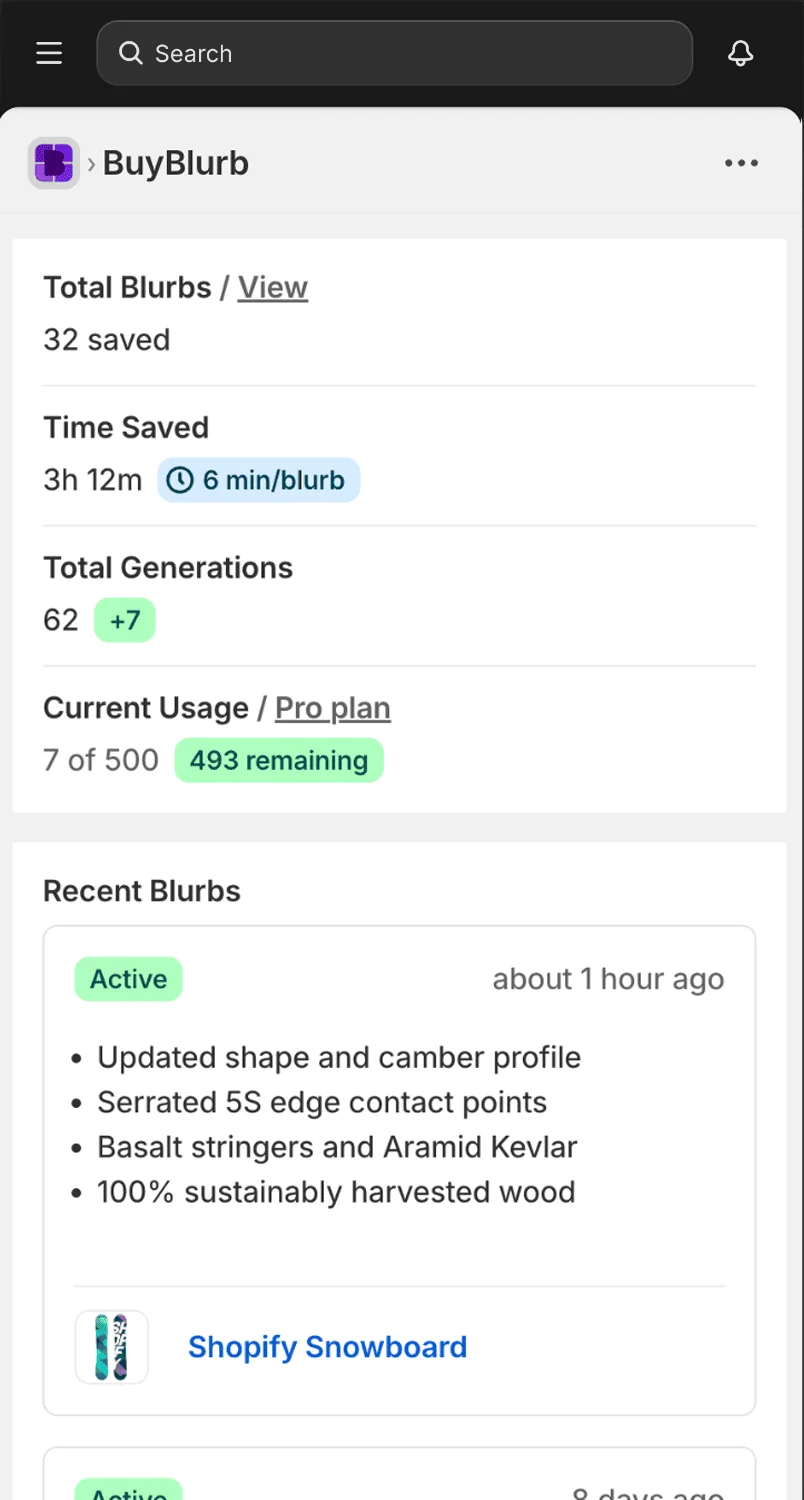
Task: Expand the Recent Blurbs section
Action: tap(141, 890)
